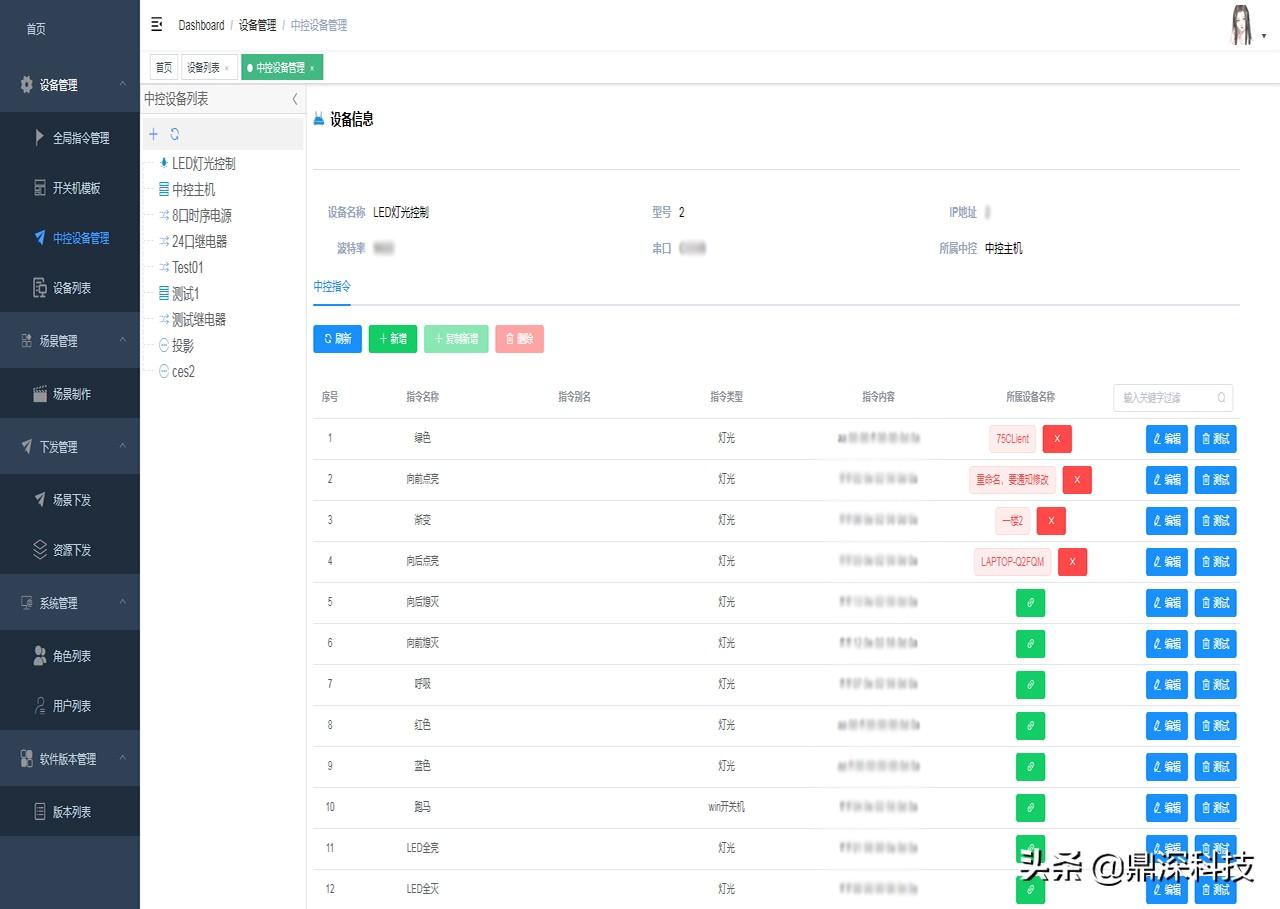Click green link icon for 红色
This screenshot has width=1280, height=909.
pyautogui.click(x=1030, y=726)
